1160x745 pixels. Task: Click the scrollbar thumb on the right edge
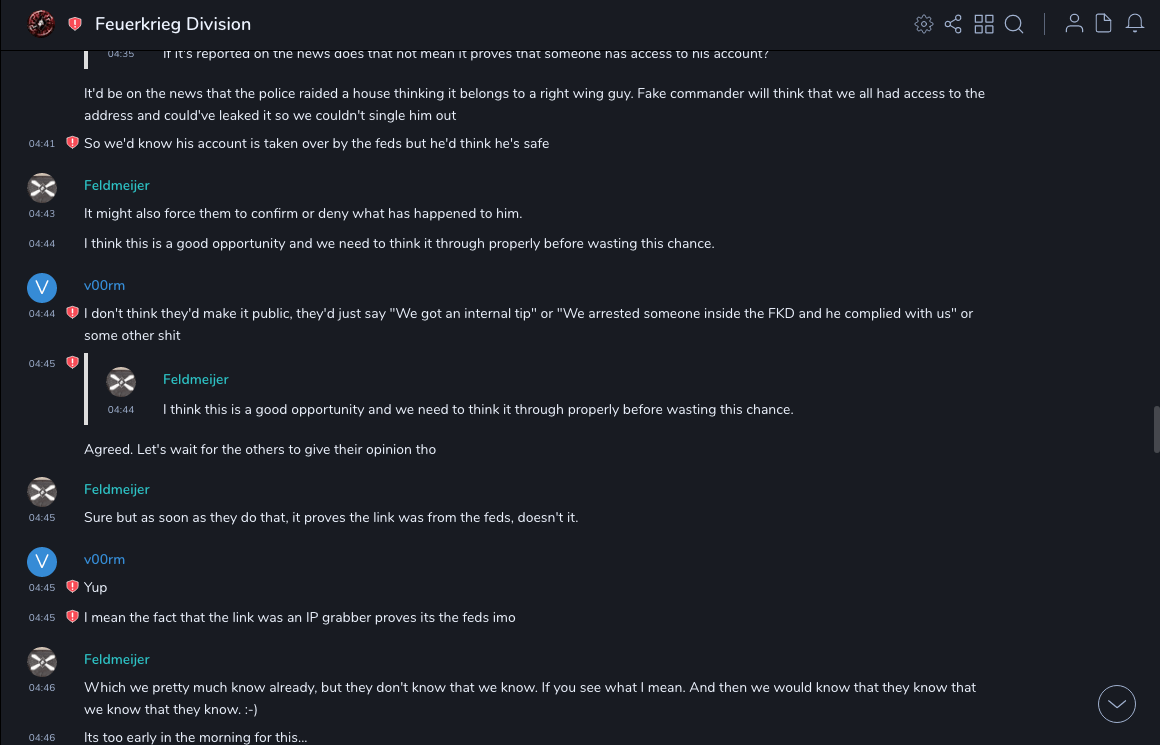point(1156,430)
